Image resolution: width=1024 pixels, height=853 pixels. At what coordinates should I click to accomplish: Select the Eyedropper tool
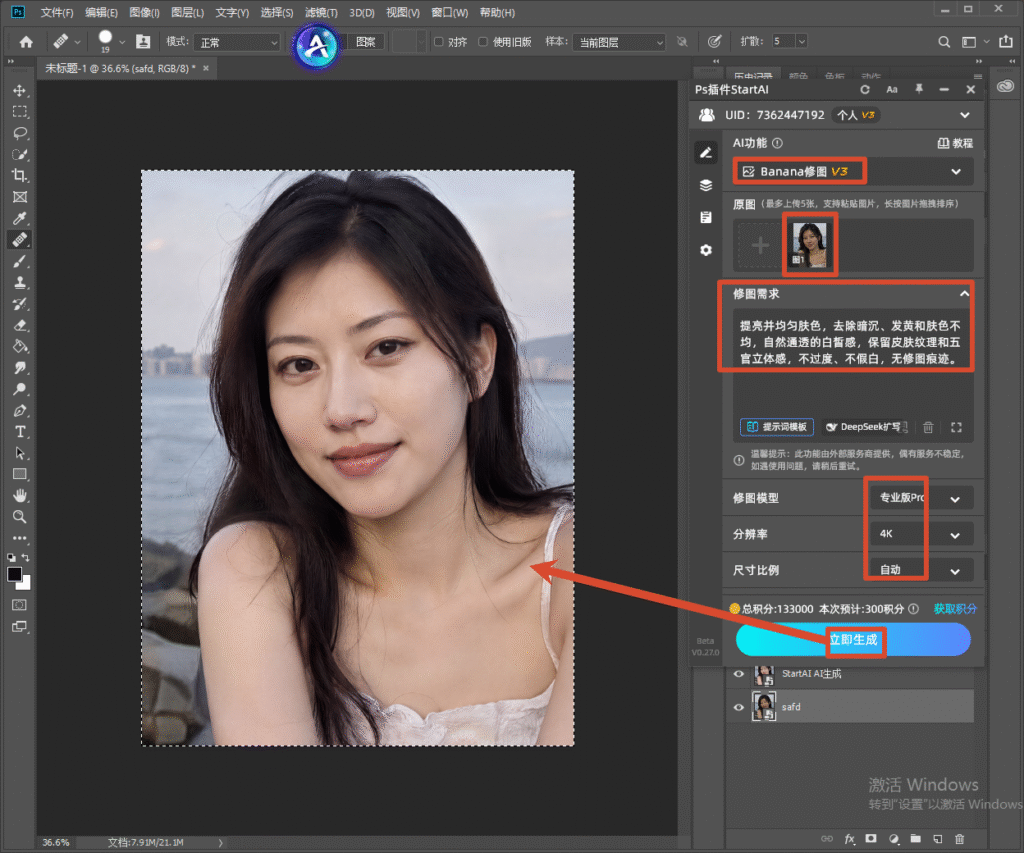click(20, 218)
